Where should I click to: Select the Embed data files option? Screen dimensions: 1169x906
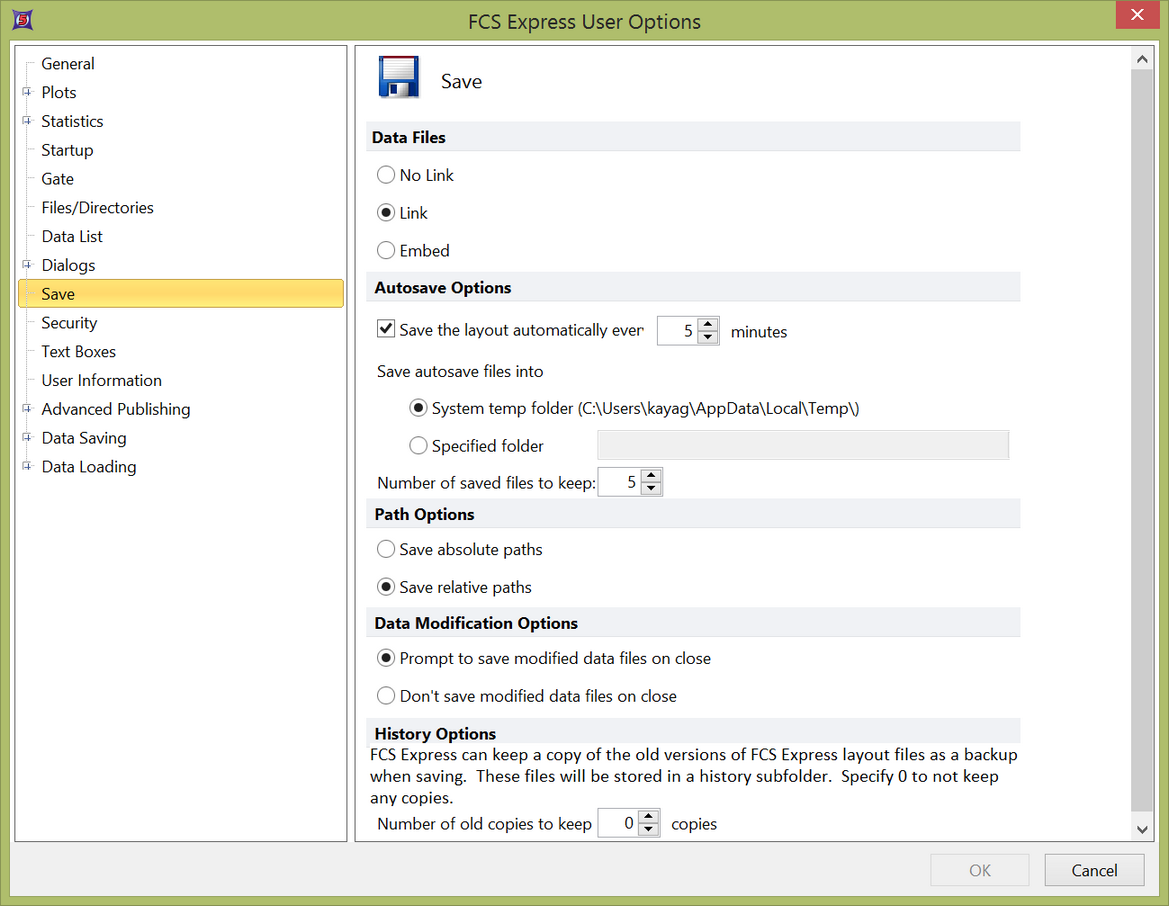pyautogui.click(x=386, y=251)
